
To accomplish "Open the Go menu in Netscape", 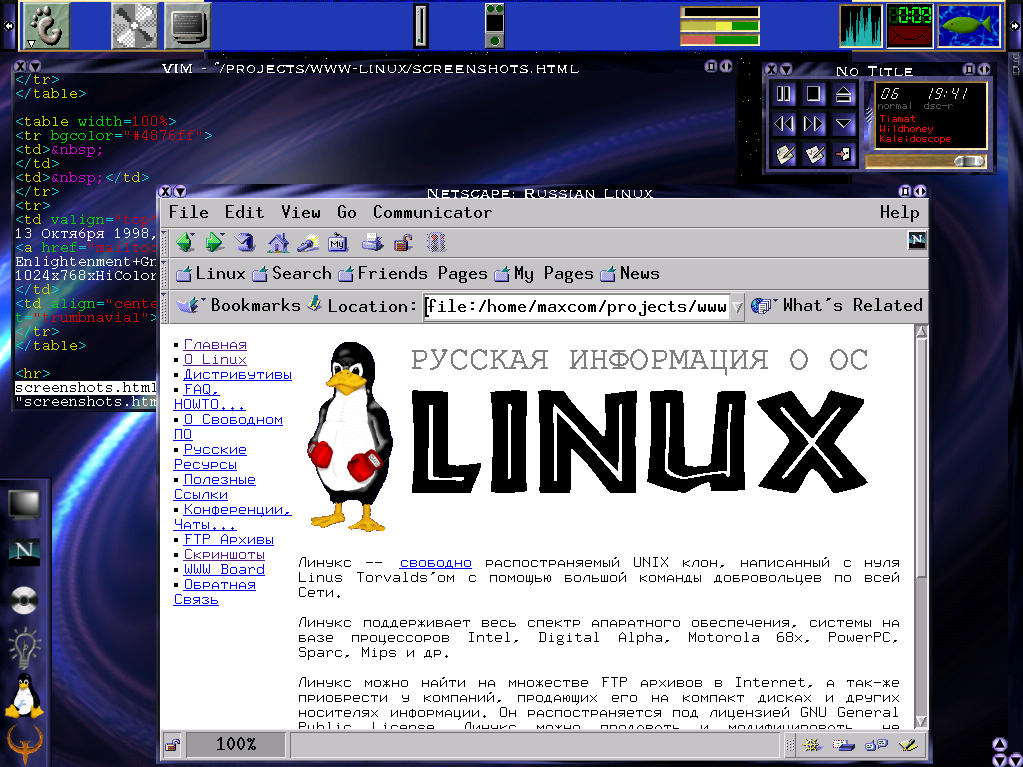I will pyautogui.click(x=346, y=212).
